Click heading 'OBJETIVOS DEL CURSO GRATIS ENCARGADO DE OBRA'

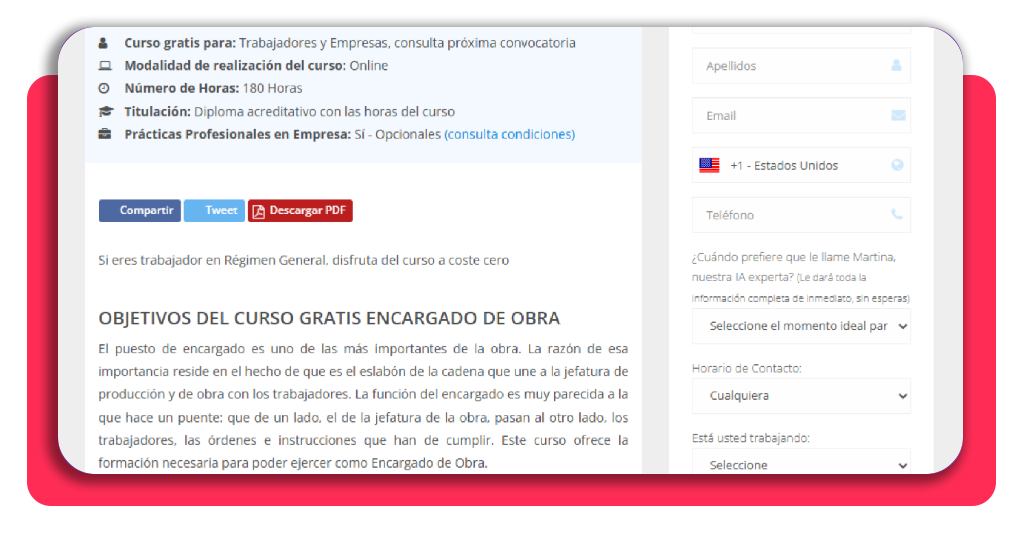tap(329, 319)
